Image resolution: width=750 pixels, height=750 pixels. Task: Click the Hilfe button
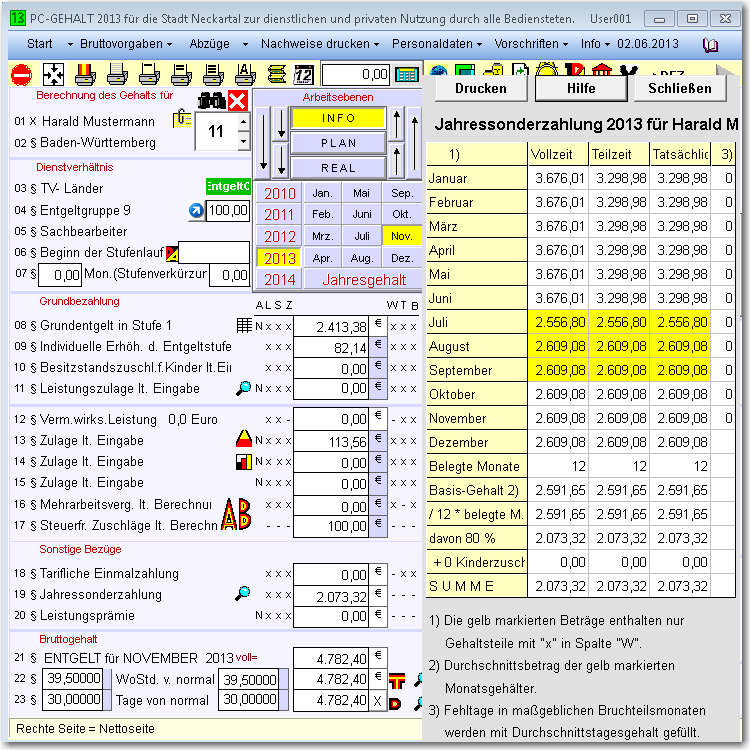click(x=581, y=88)
